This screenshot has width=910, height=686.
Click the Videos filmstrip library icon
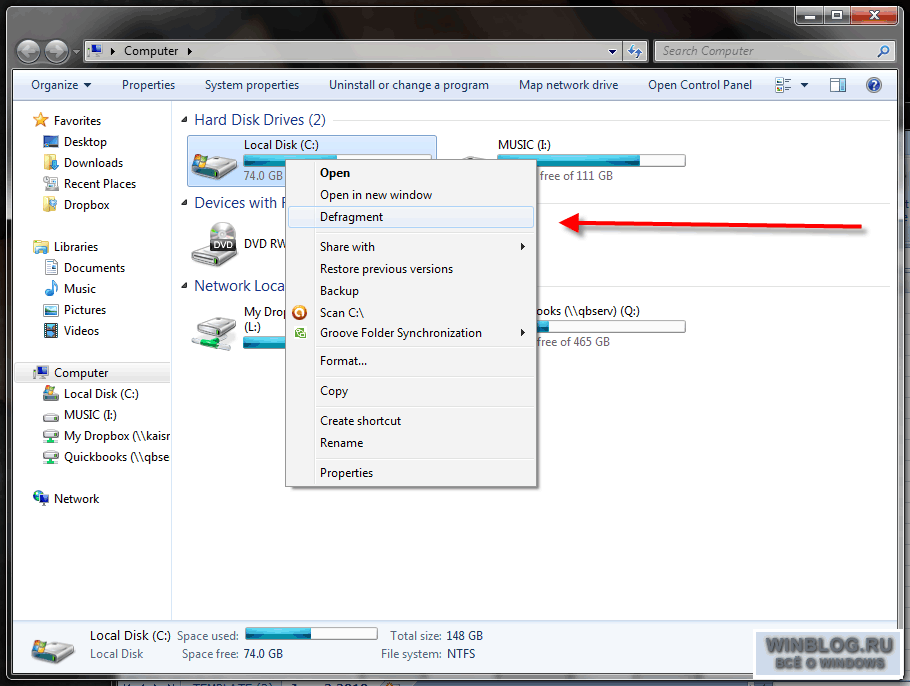pos(51,331)
